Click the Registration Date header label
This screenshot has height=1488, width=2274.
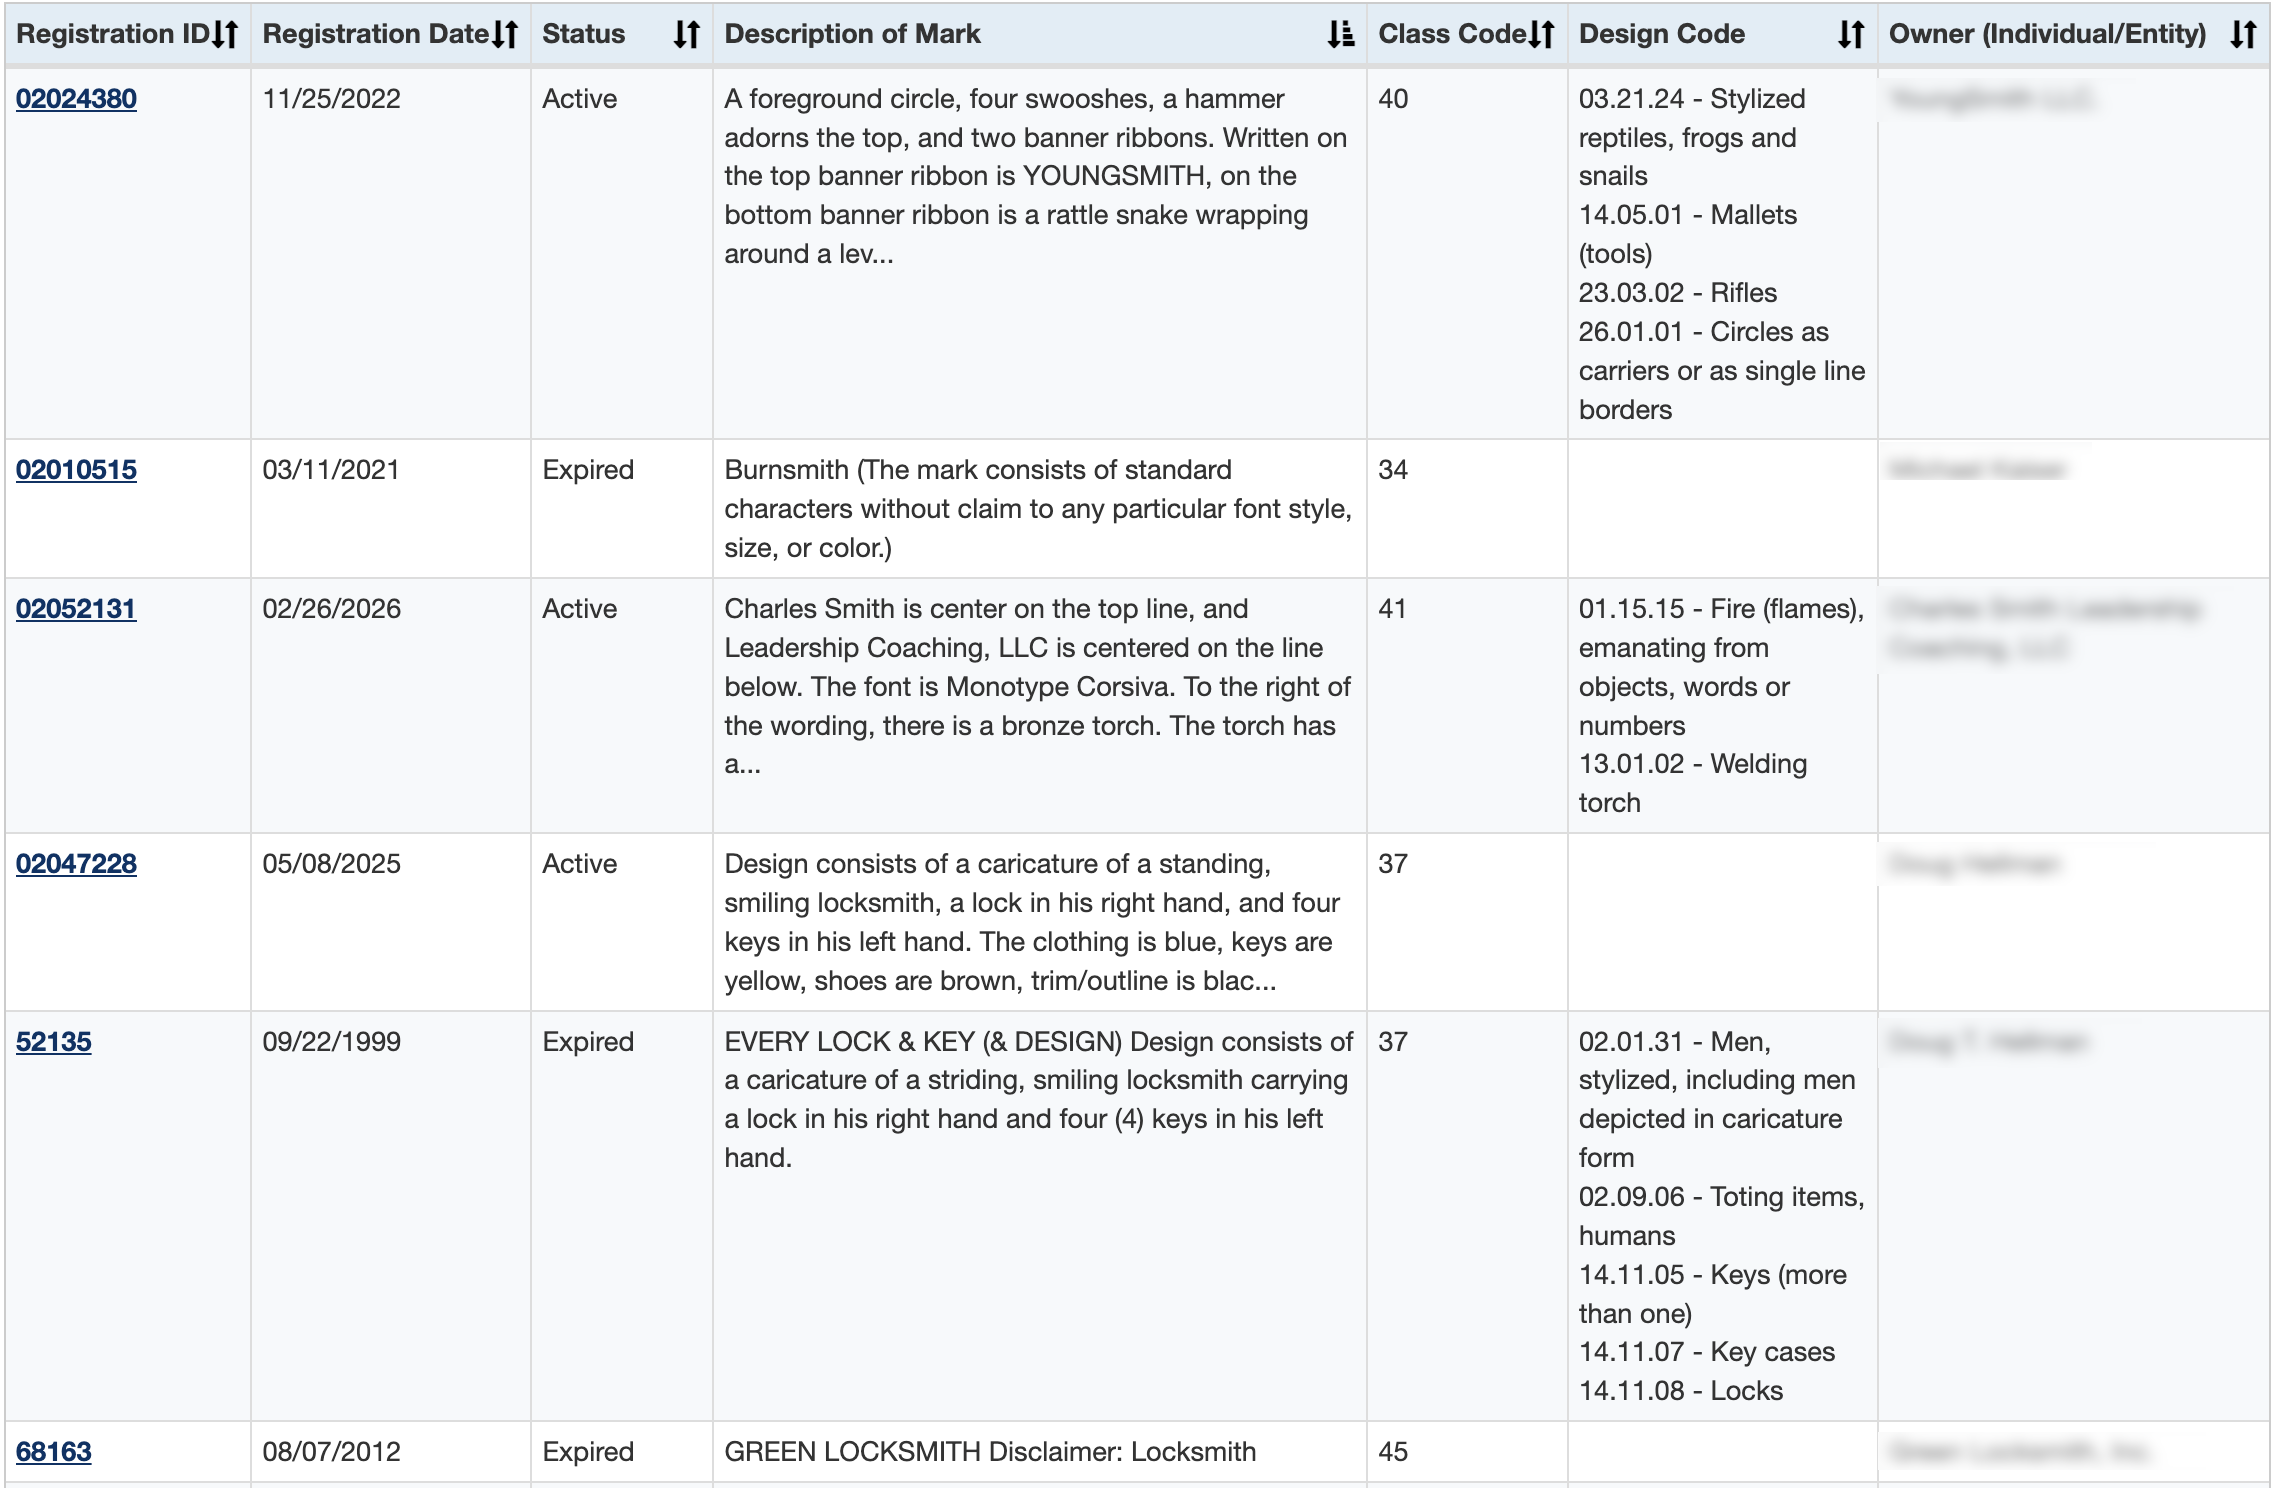[376, 34]
